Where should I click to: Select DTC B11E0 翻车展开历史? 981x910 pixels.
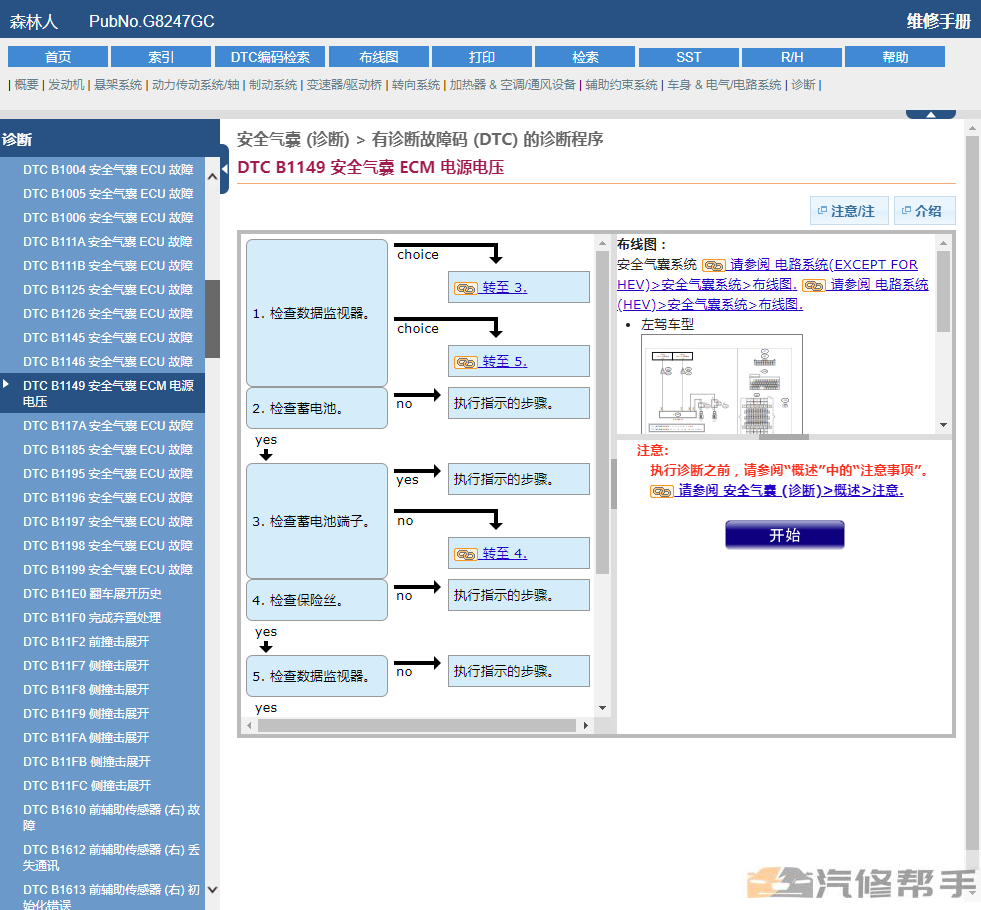(x=92, y=594)
